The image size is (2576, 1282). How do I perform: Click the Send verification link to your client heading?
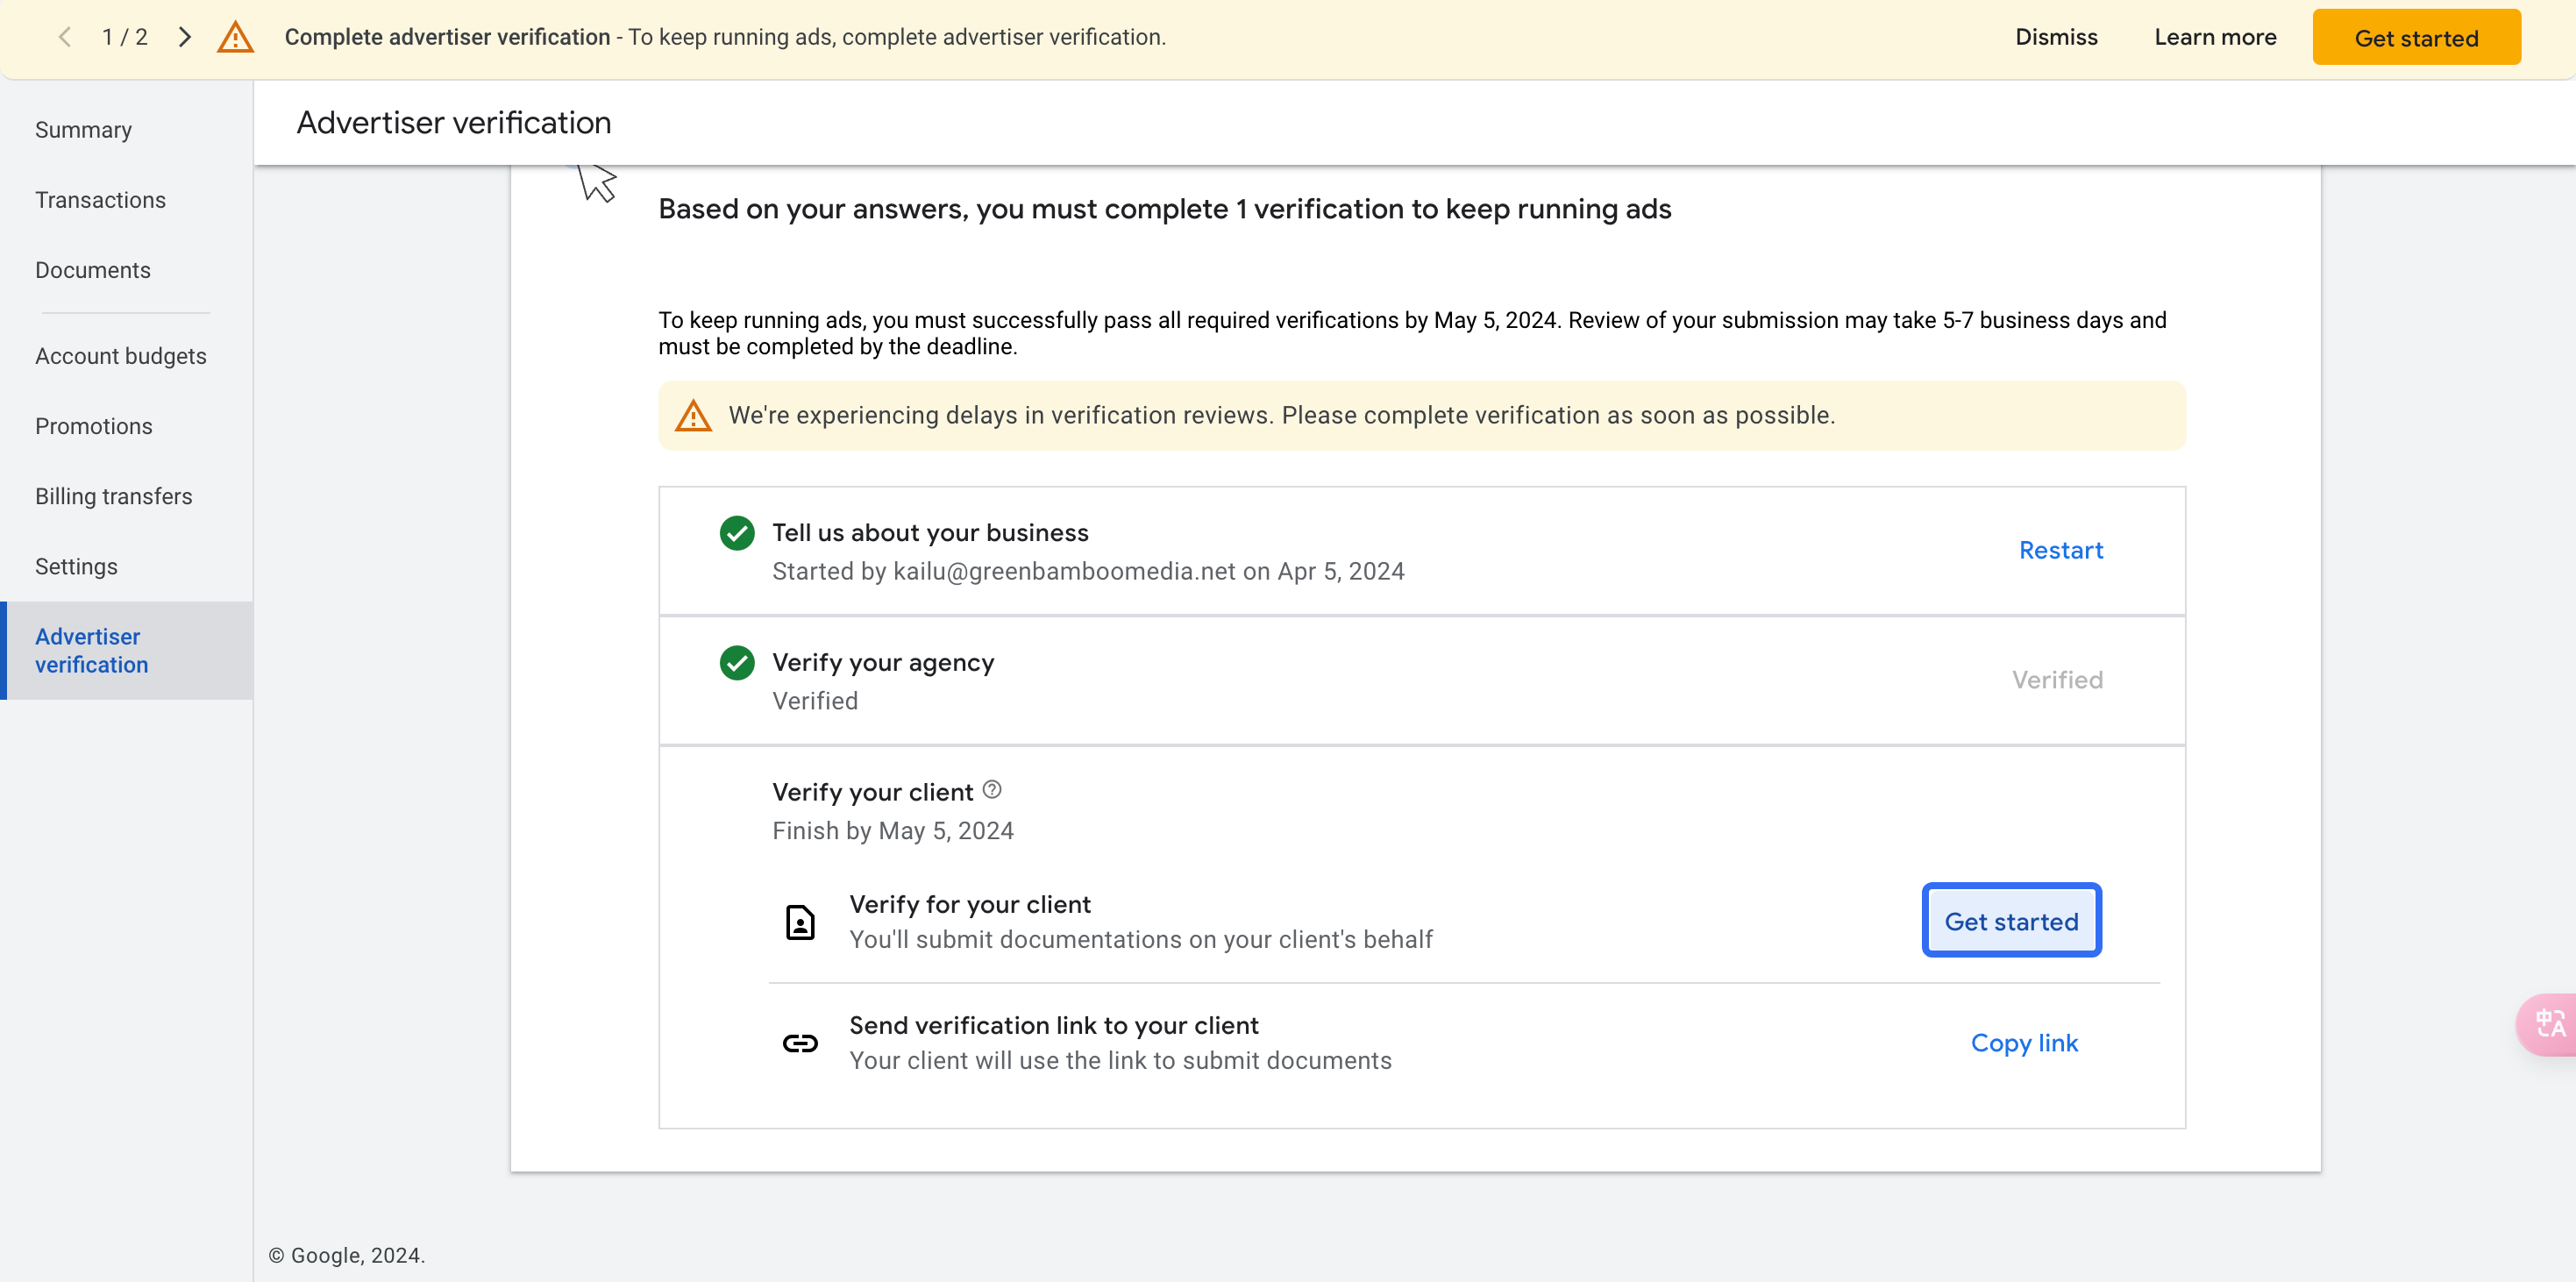point(1054,1025)
